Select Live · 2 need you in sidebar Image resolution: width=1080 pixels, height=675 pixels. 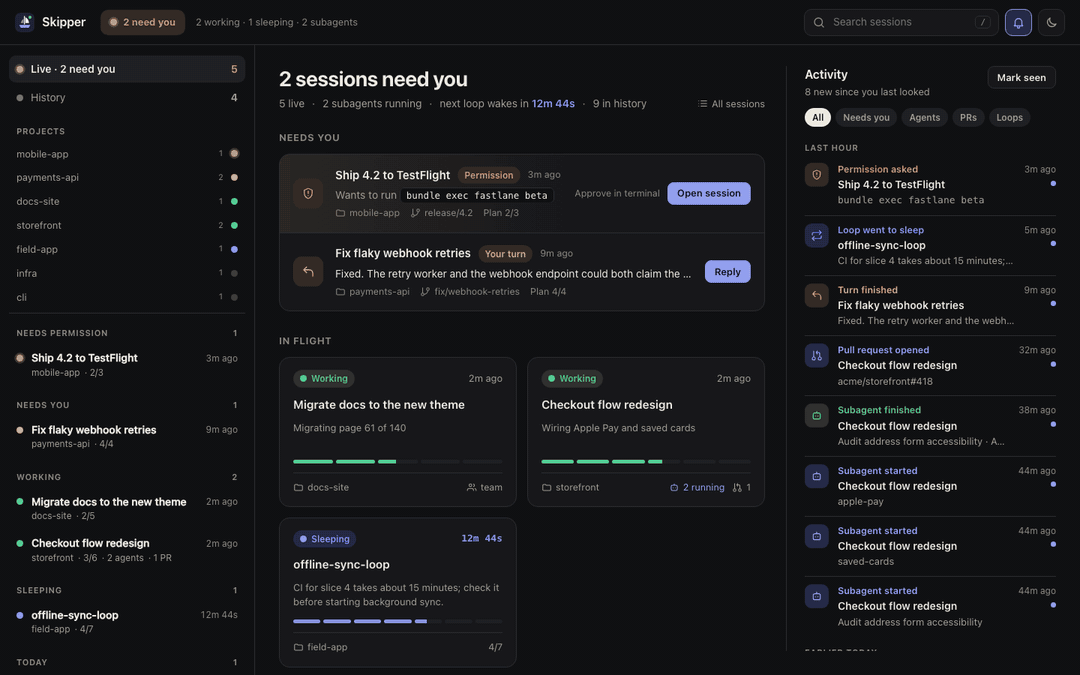127,69
